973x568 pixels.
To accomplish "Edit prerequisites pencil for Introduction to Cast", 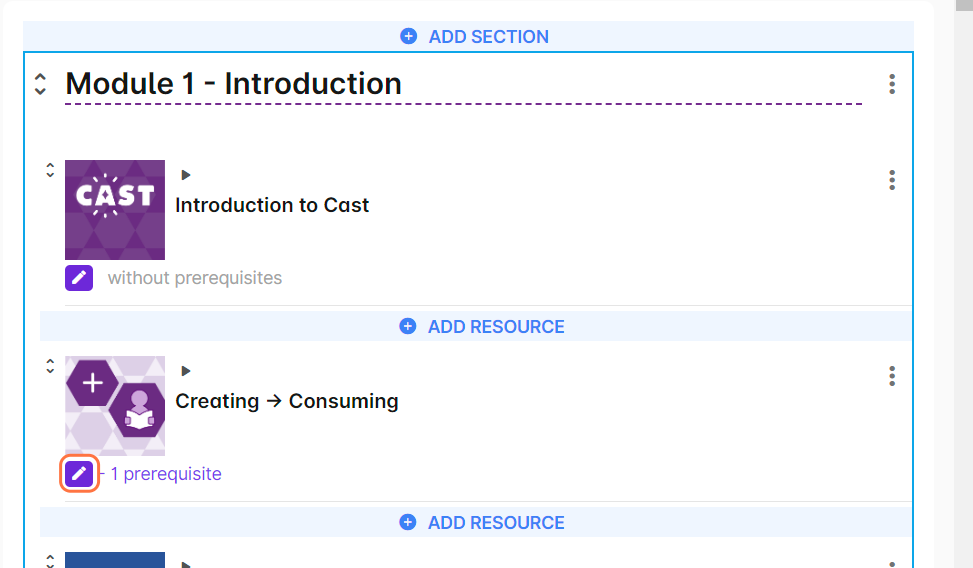I will 79,278.
